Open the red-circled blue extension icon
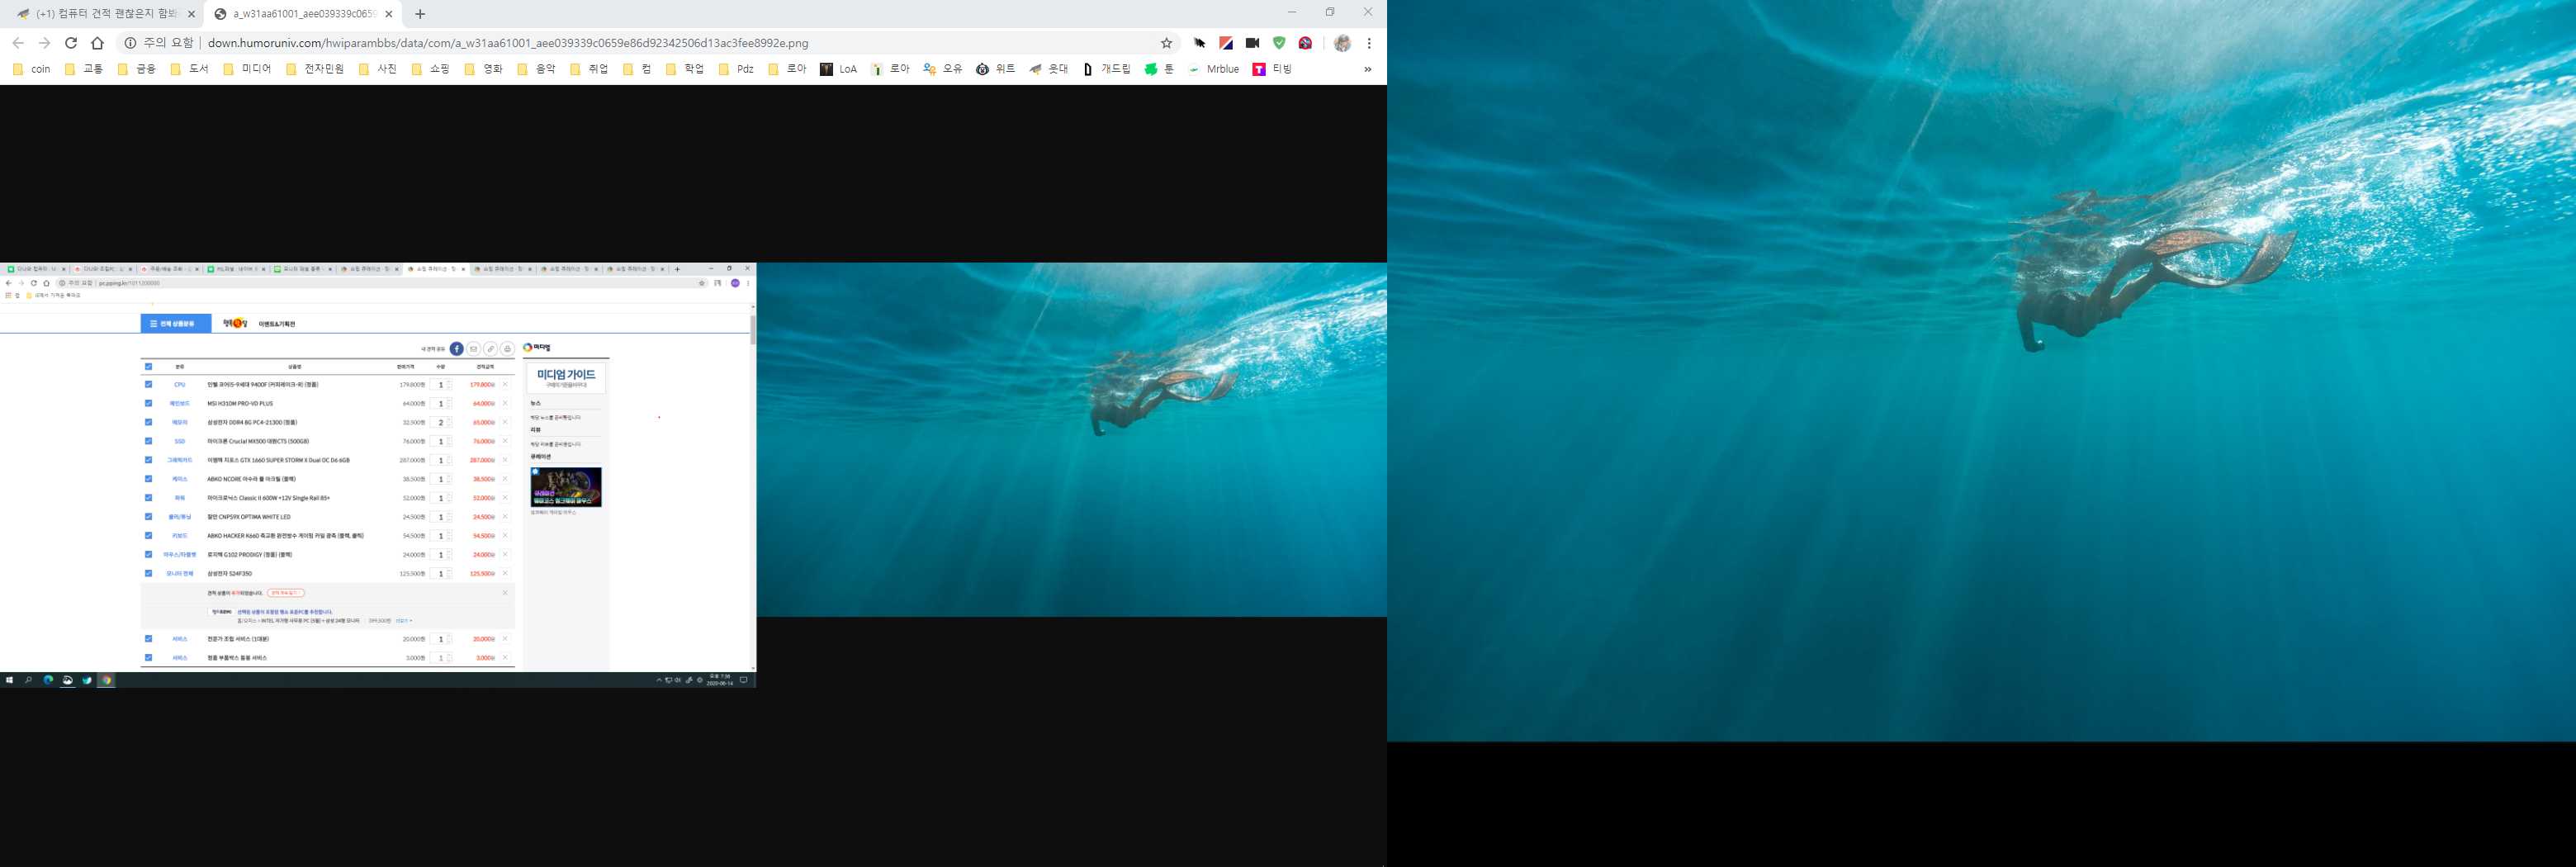This screenshot has width=2576, height=867. pyautogui.click(x=1305, y=43)
